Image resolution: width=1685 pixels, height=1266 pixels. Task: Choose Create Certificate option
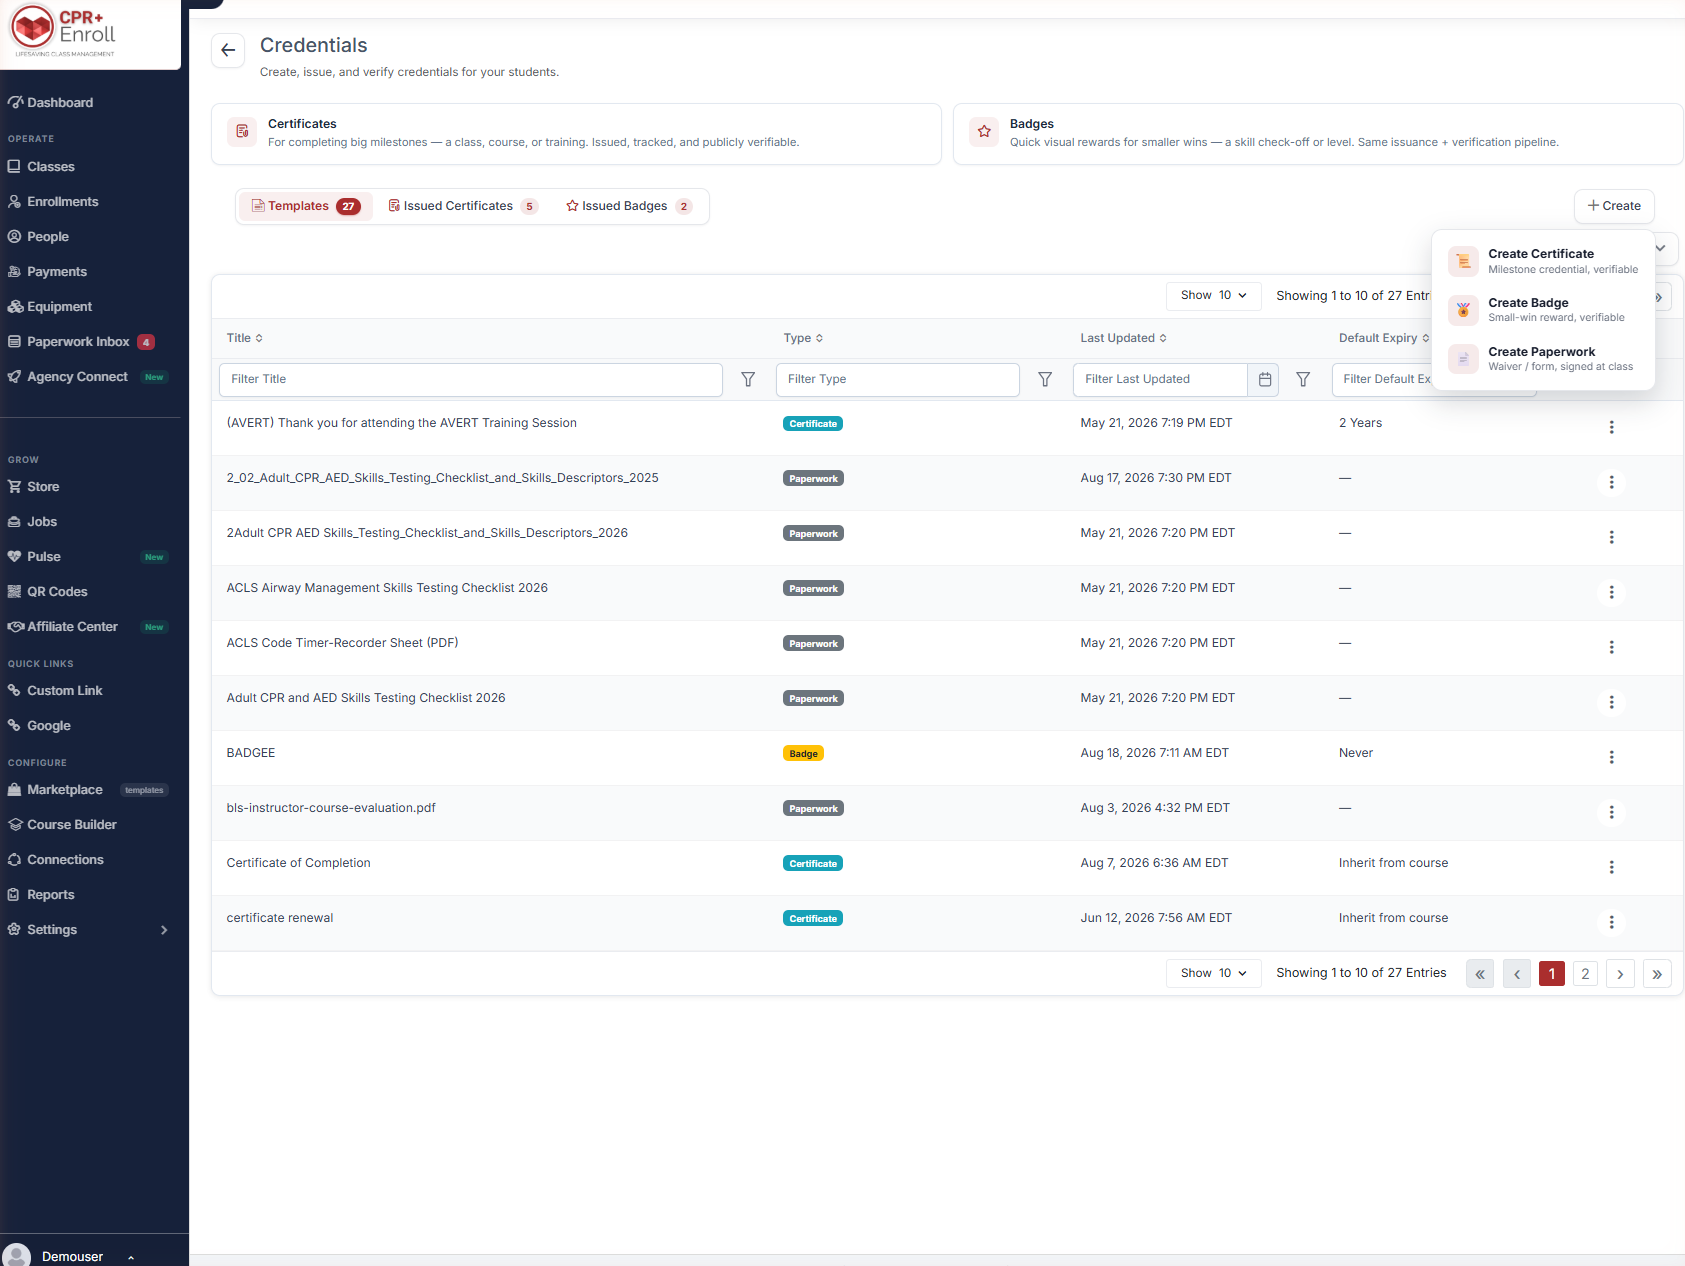(x=1543, y=261)
